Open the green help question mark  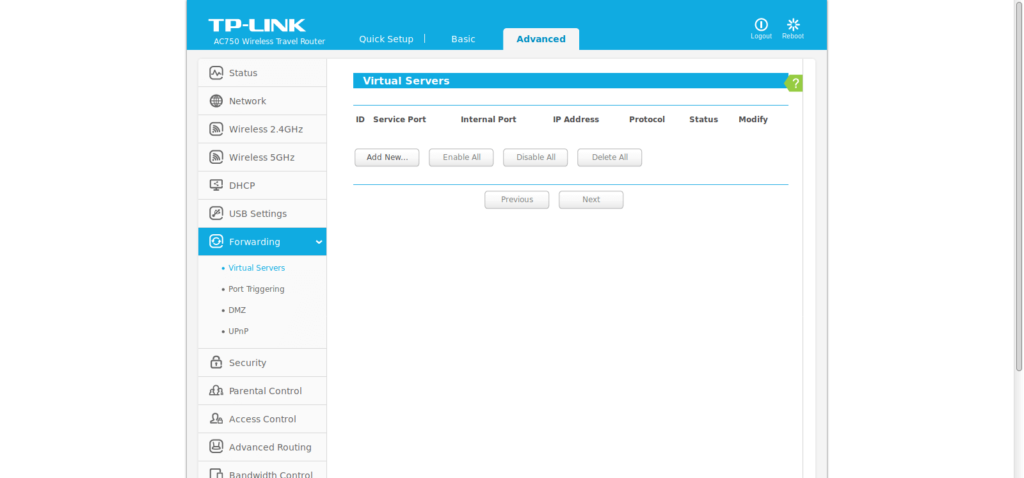[x=795, y=83]
